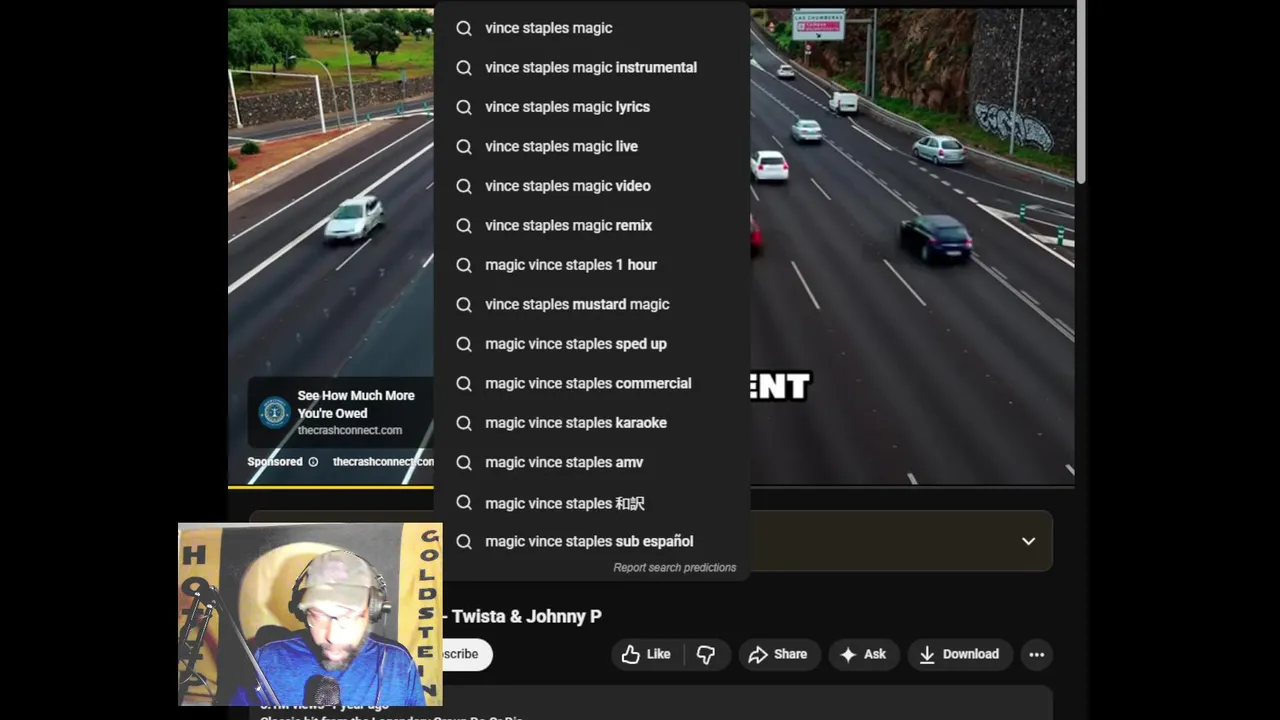Image resolution: width=1280 pixels, height=720 pixels.
Task: Choose "vince staples magic instrumental" suggestion
Action: tap(592, 67)
